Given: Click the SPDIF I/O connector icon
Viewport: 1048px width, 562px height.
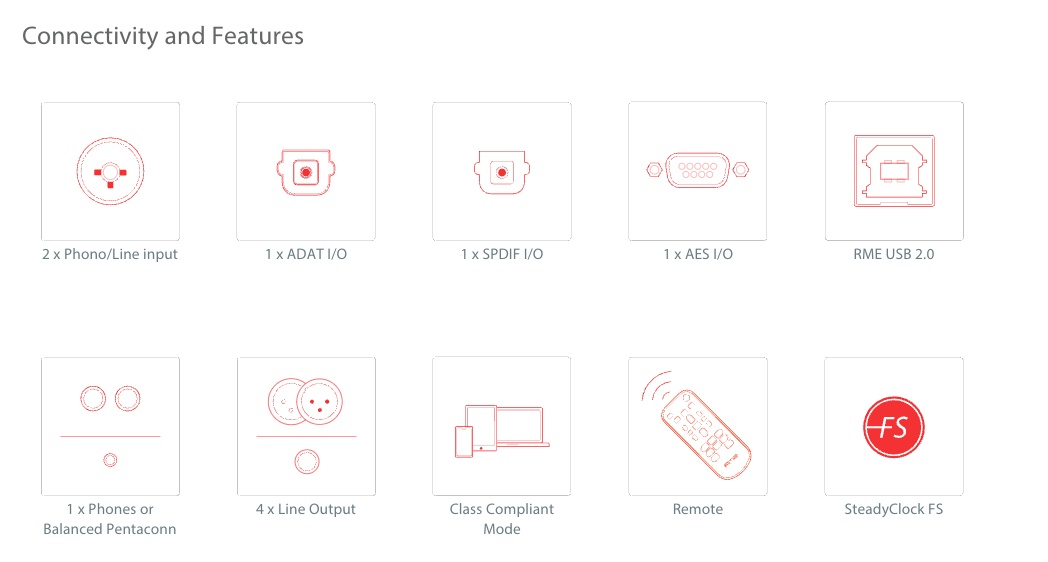Looking at the screenshot, I should (x=502, y=172).
